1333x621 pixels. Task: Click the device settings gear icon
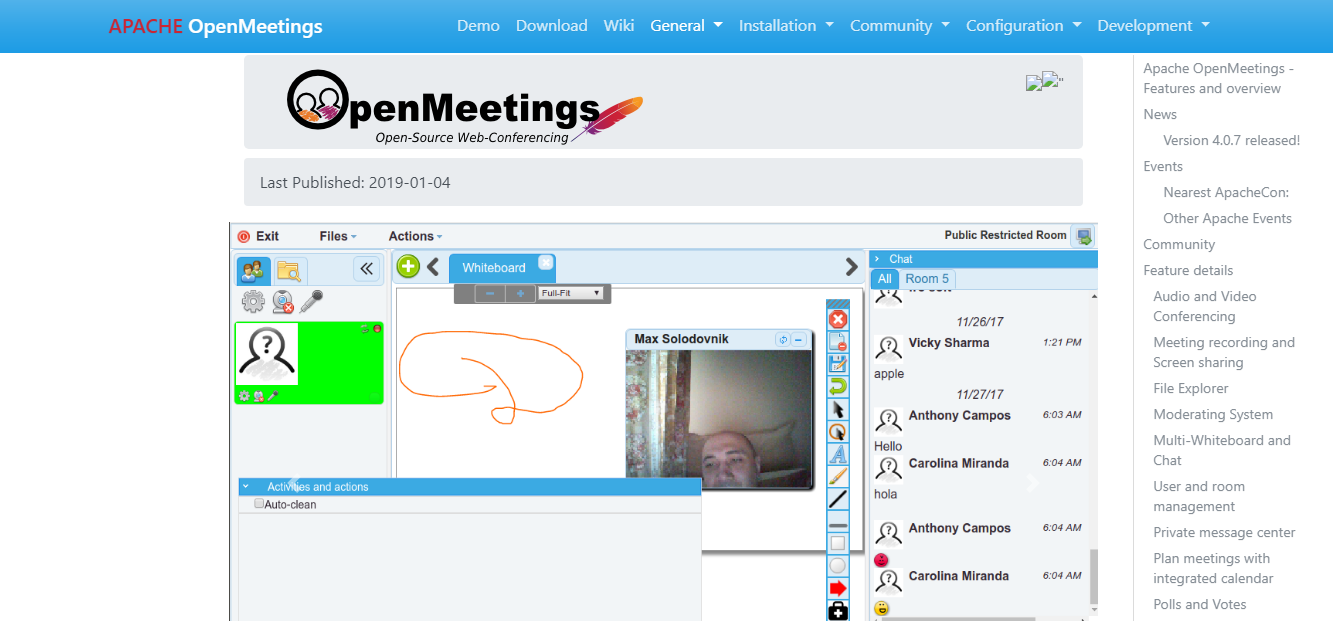point(253,300)
